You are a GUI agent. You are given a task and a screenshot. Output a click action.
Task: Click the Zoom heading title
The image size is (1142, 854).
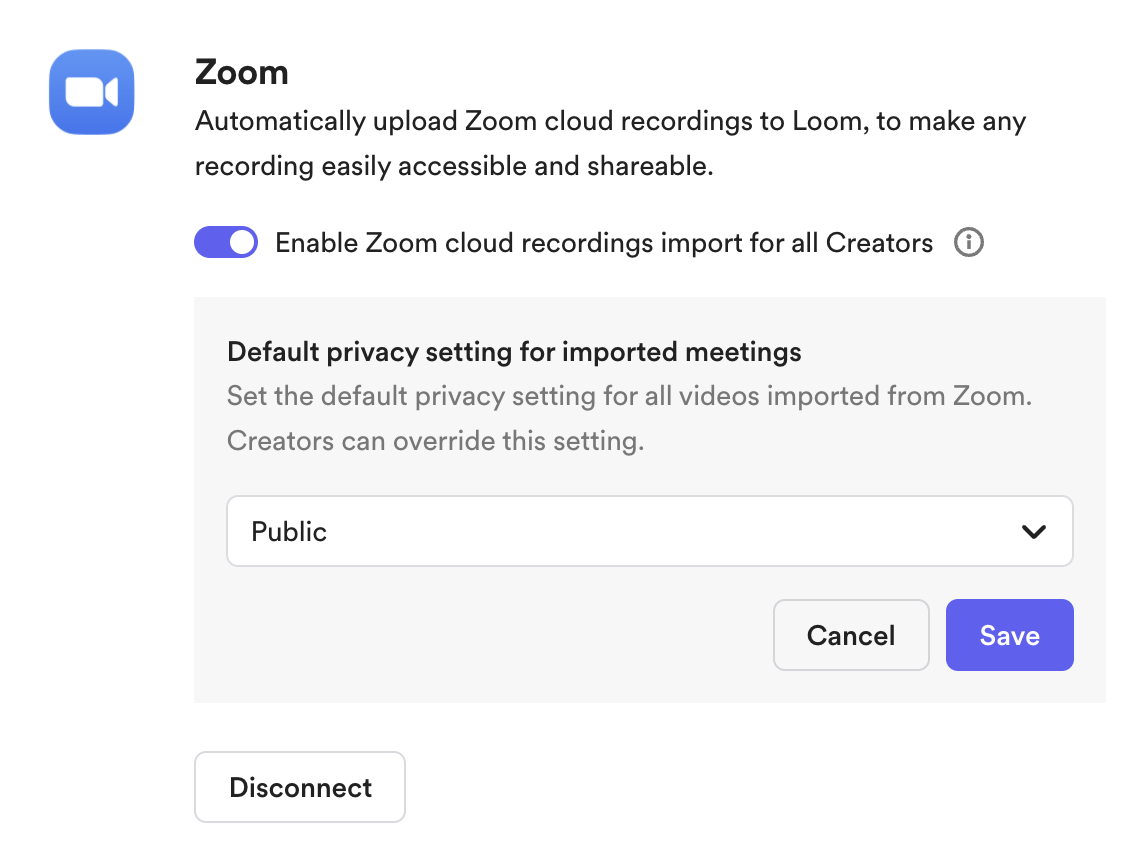coord(241,72)
